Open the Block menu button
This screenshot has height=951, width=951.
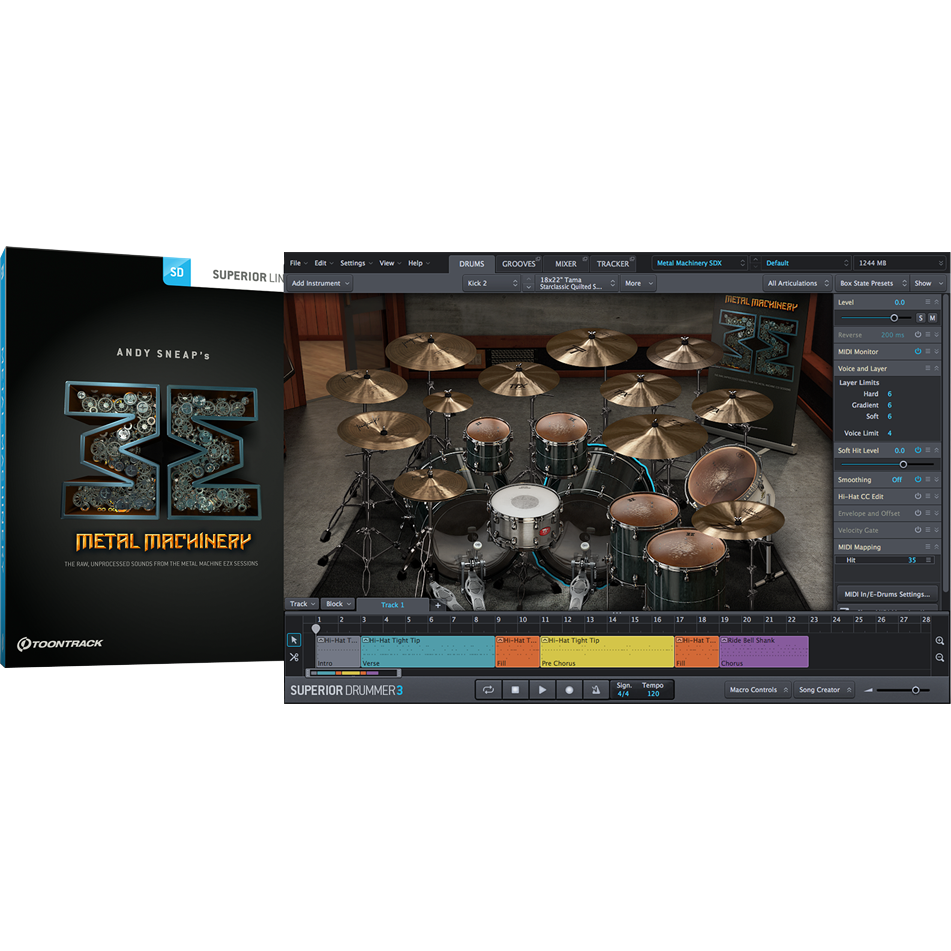pyautogui.click(x=338, y=604)
